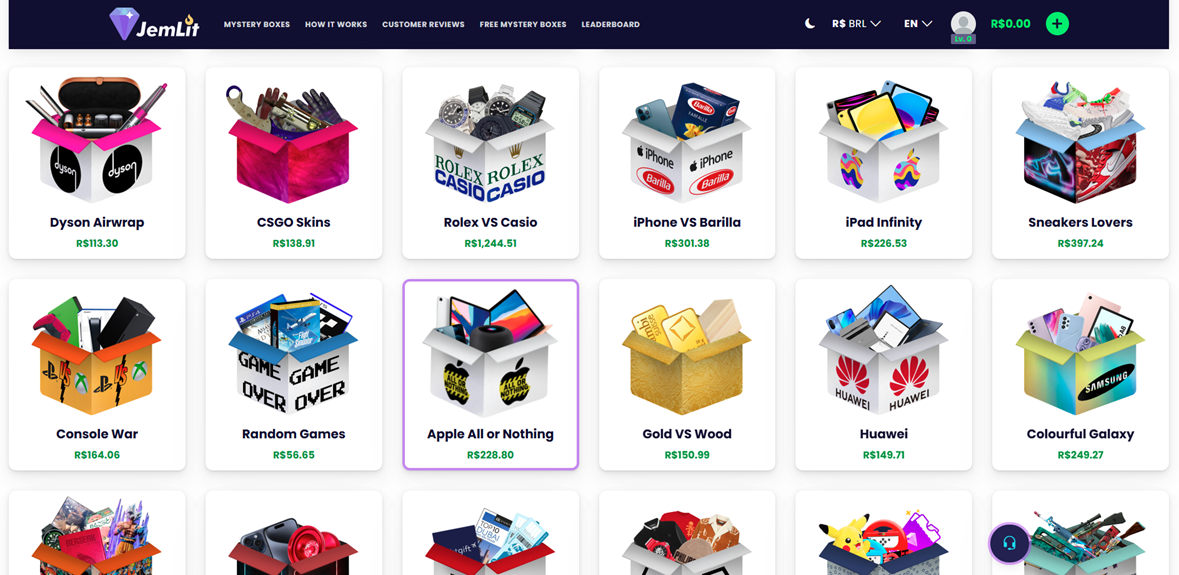The image size is (1179, 575).
Task: Open How It Works page
Action: [336, 25]
